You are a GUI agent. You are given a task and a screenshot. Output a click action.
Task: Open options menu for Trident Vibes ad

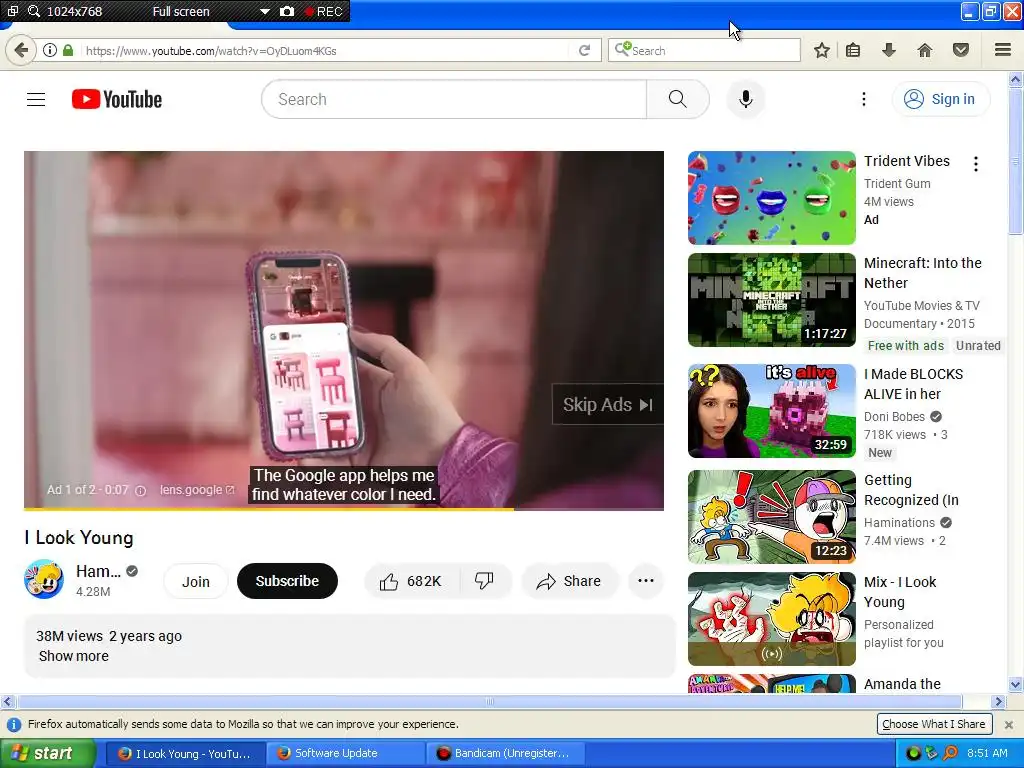pos(976,164)
